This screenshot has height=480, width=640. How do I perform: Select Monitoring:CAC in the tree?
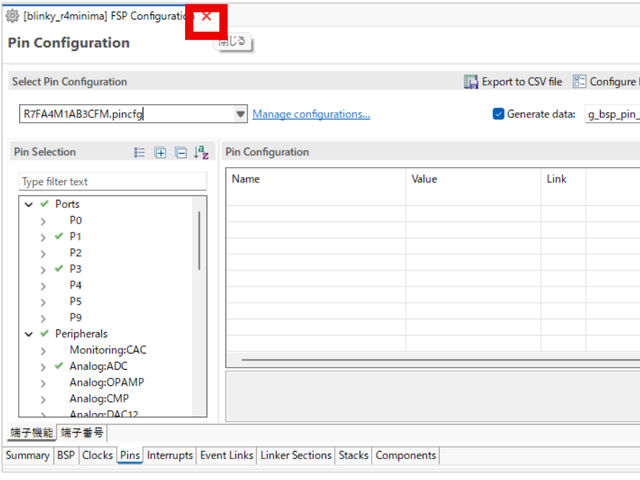[108, 350]
